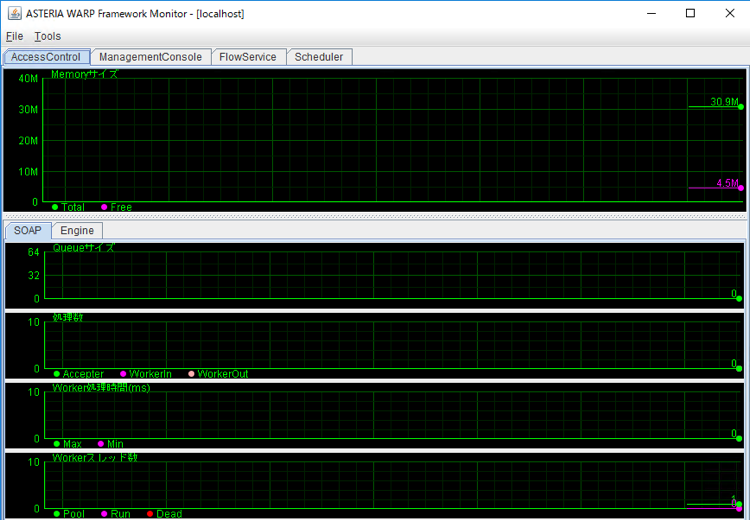The image size is (750, 520).
Task: Open the File menu
Action: pyautogui.click(x=14, y=36)
